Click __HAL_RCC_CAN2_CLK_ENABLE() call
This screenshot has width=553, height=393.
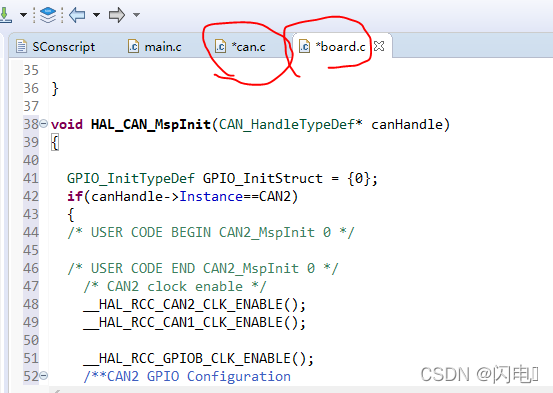[194, 304]
